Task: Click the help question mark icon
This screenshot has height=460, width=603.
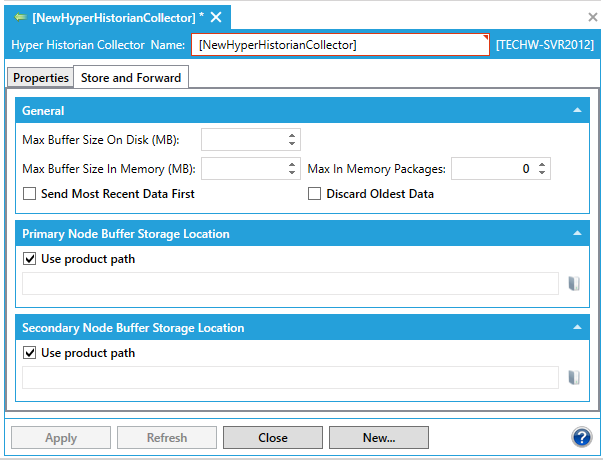Action: pos(581,437)
